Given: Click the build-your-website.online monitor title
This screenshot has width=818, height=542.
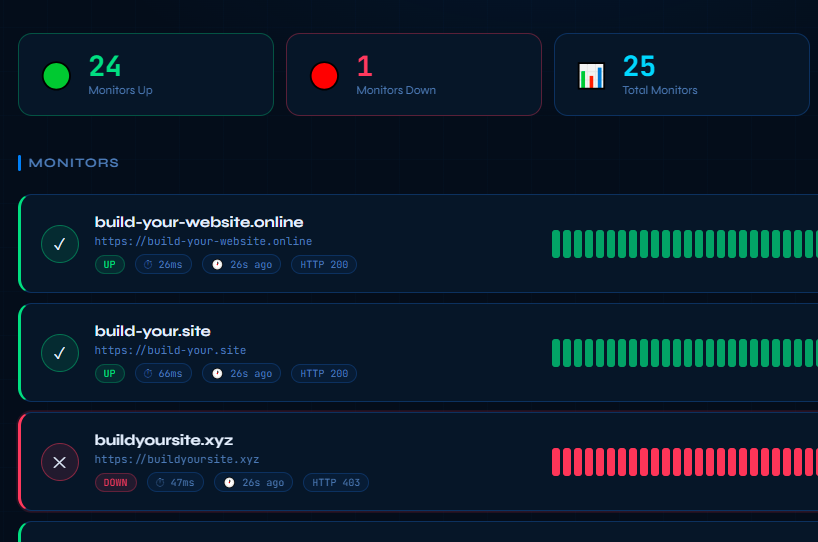Looking at the screenshot, I should pos(199,222).
